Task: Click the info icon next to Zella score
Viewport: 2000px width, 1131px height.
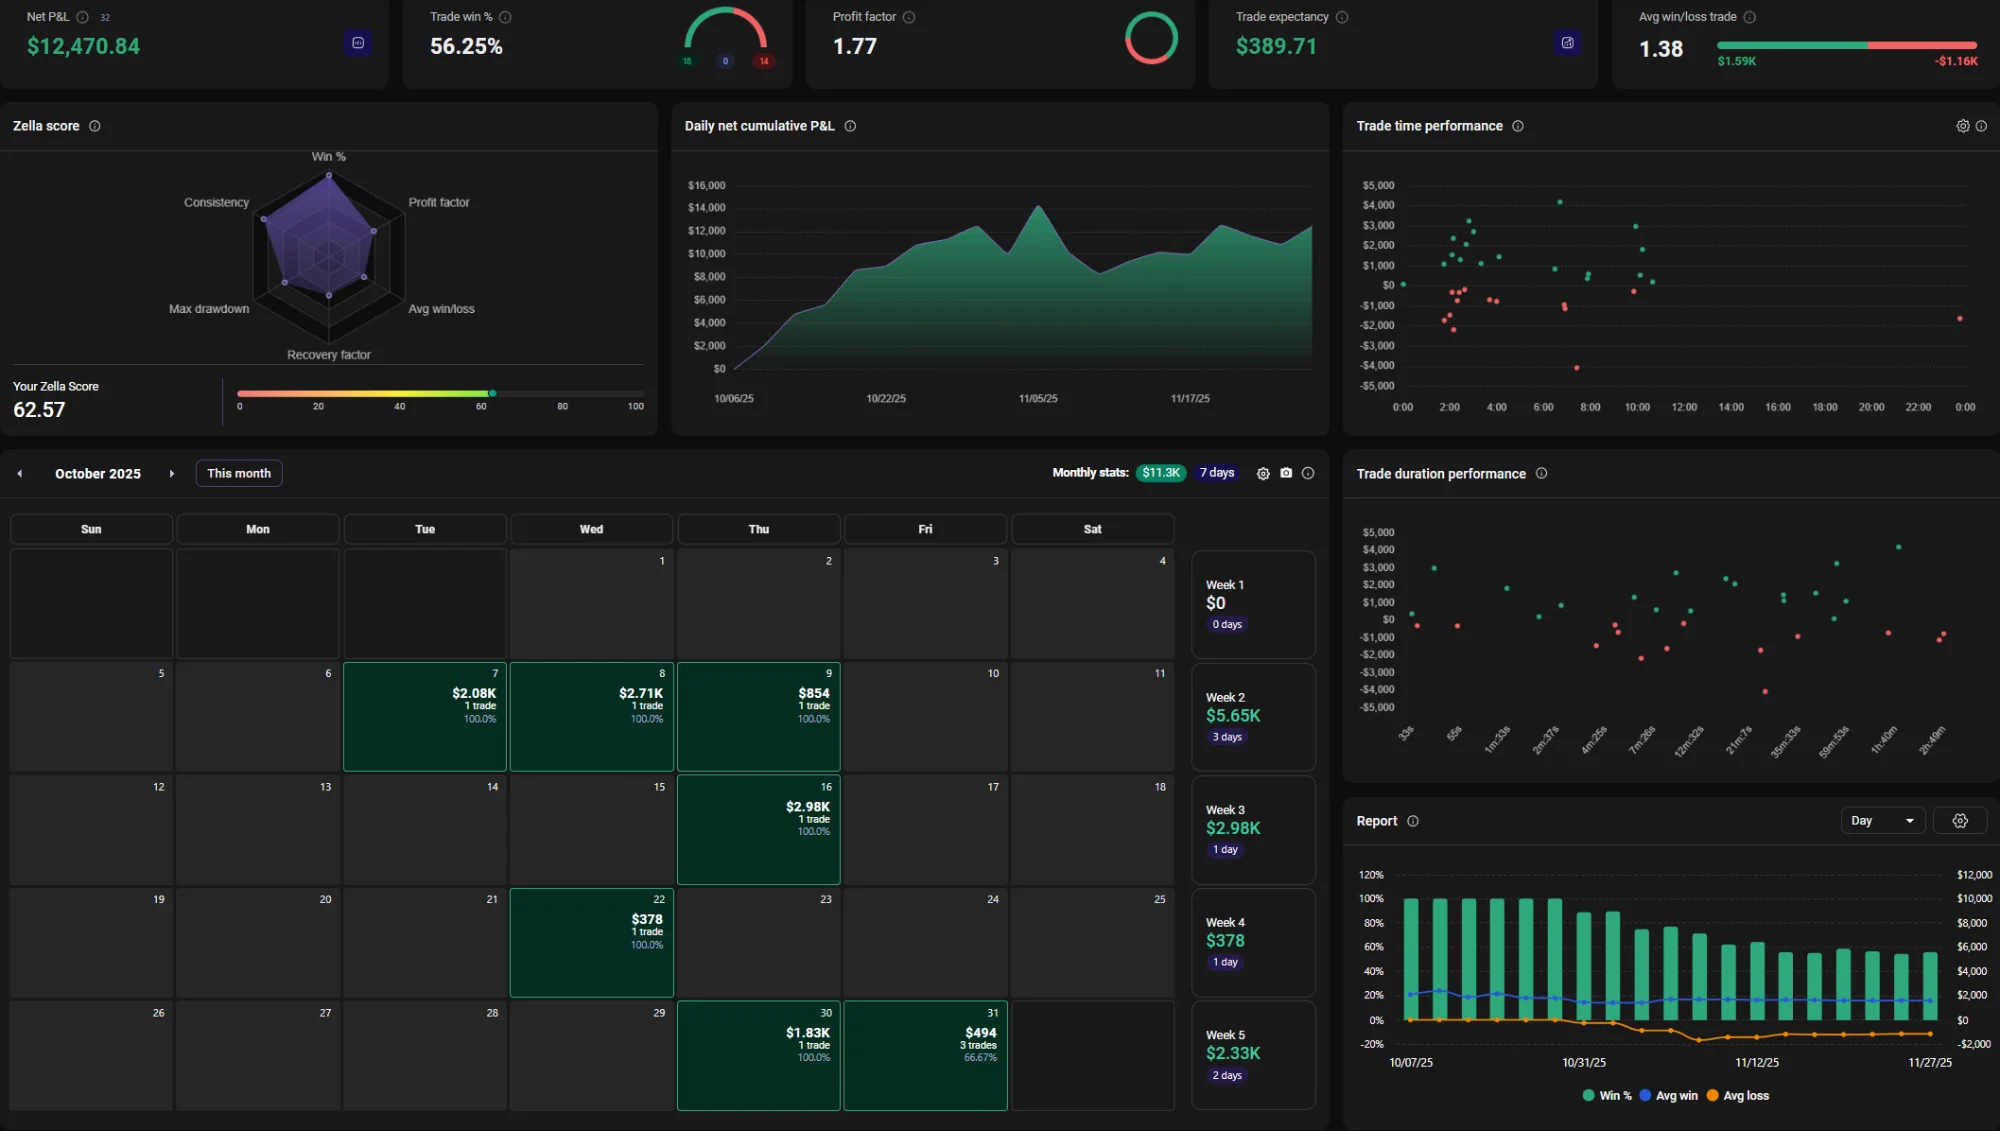Action: coord(95,126)
